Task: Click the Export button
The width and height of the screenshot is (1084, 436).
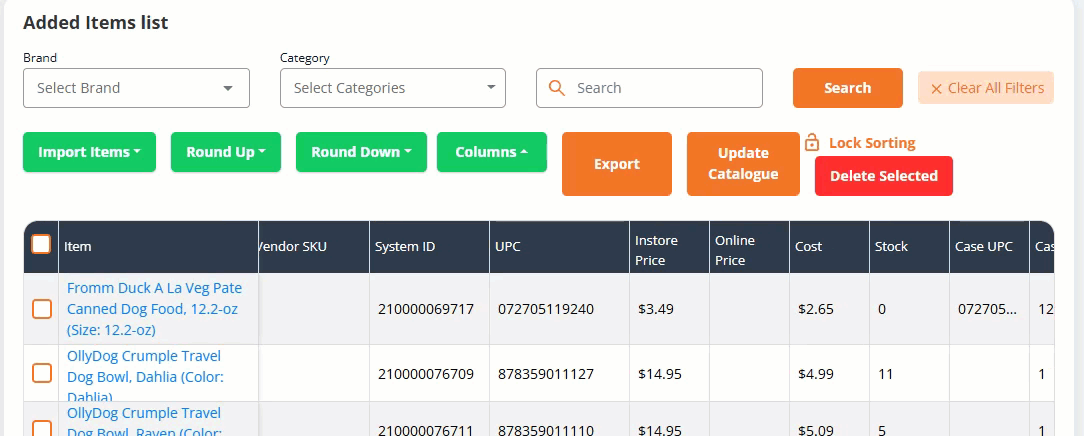Action: pyautogui.click(x=617, y=164)
